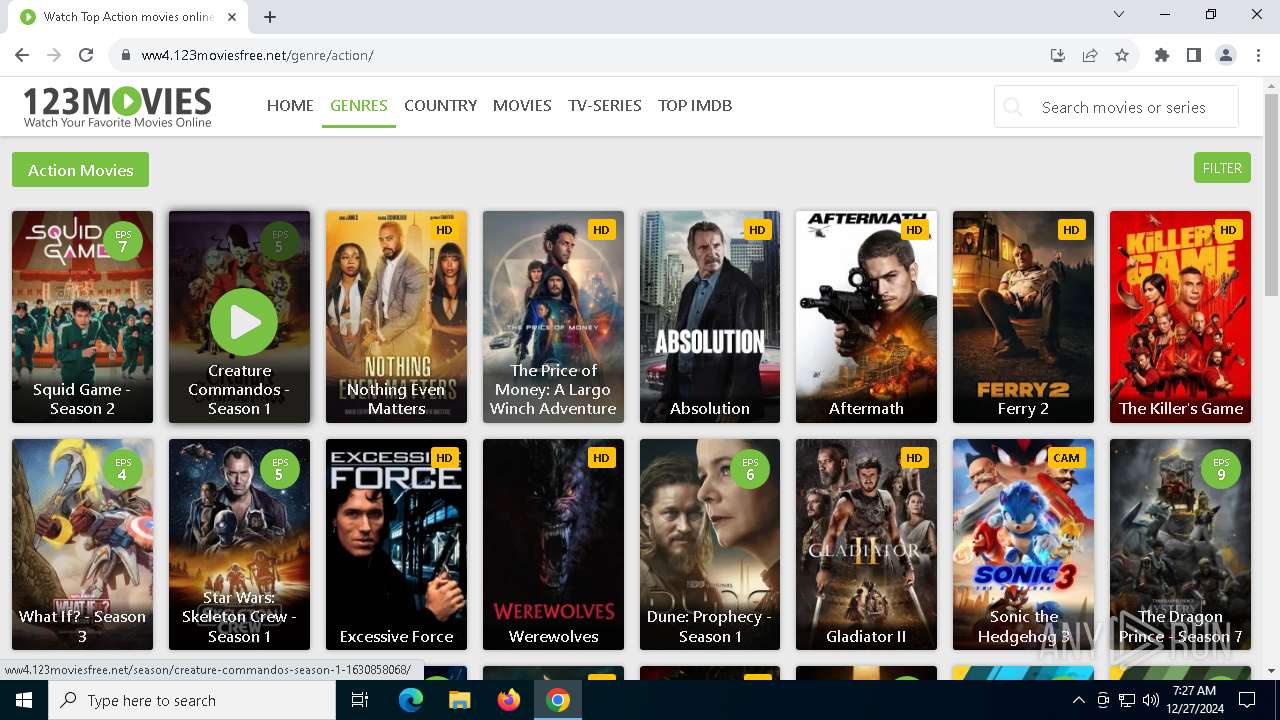Close the Watch Top Action movies tab

coord(230,16)
